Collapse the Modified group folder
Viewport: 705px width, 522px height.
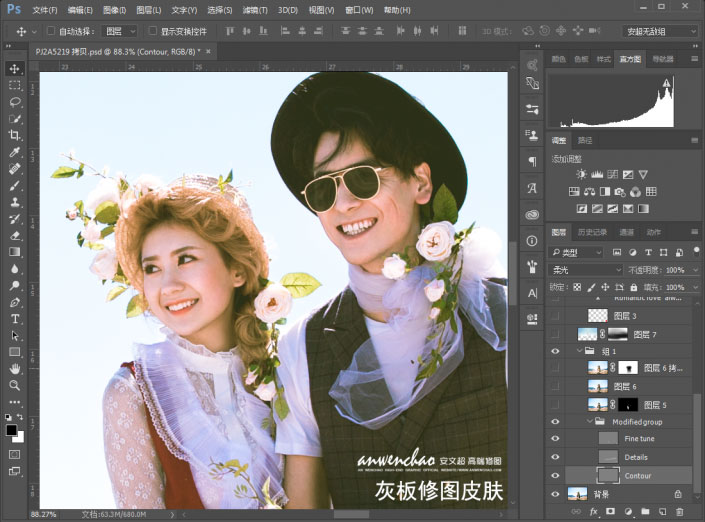coord(589,421)
